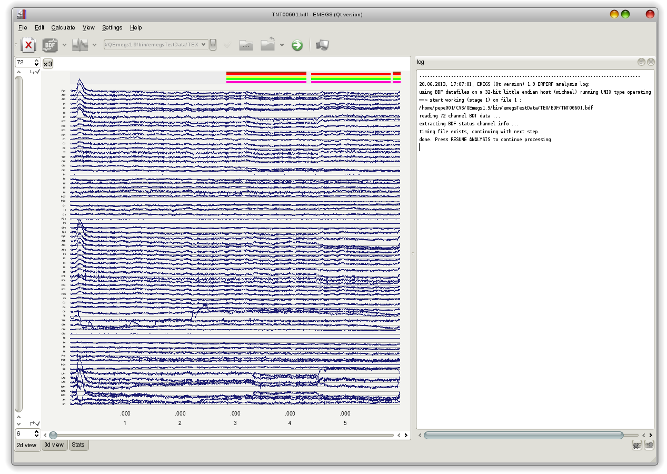Switch to the Stats tab
Image resolution: width=667 pixels, height=474 pixels.
[79, 444]
